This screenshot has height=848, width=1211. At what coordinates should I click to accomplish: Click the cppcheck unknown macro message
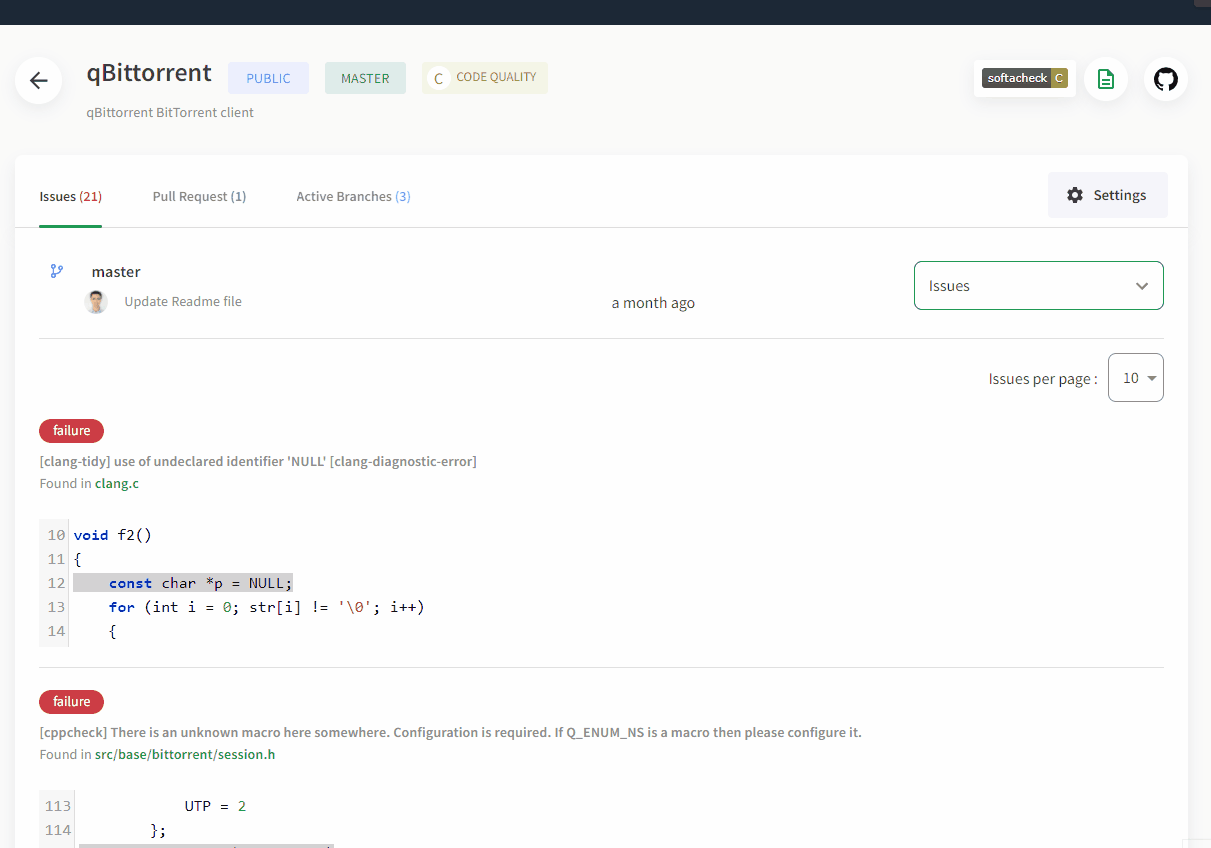[450, 732]
